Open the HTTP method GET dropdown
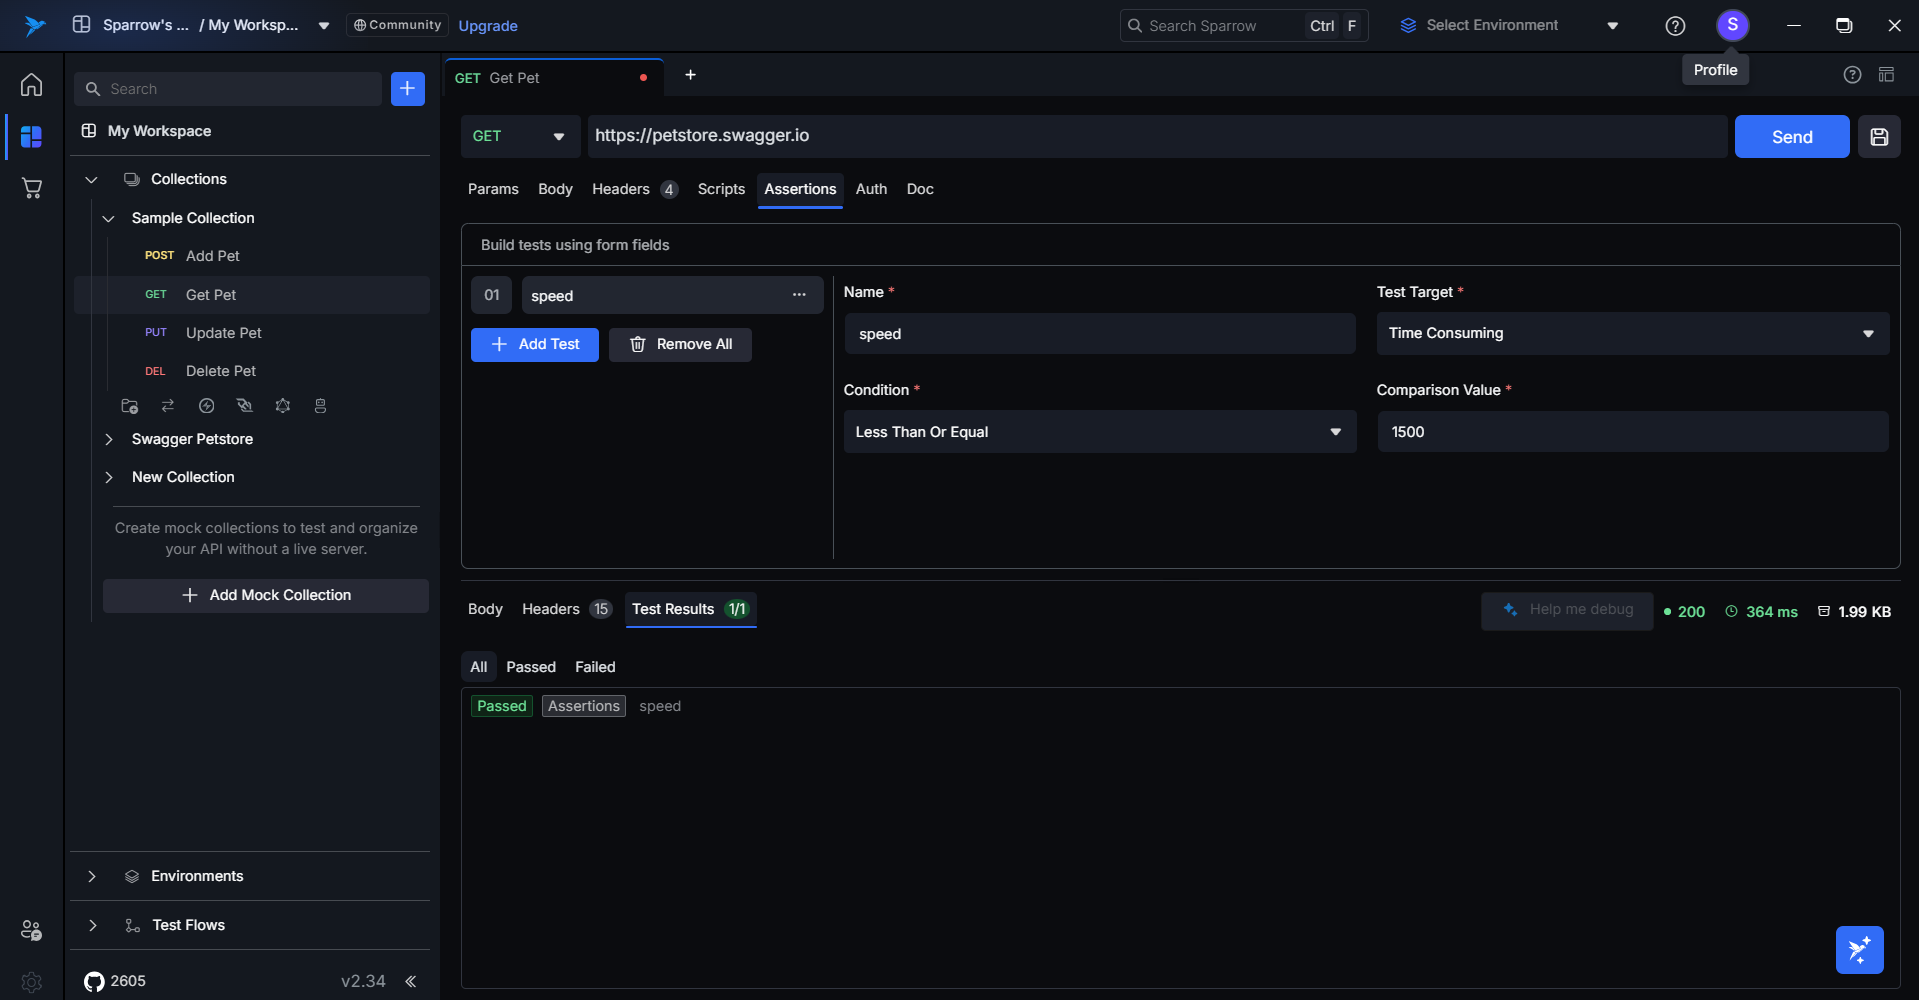 click(x=519, y=137)
